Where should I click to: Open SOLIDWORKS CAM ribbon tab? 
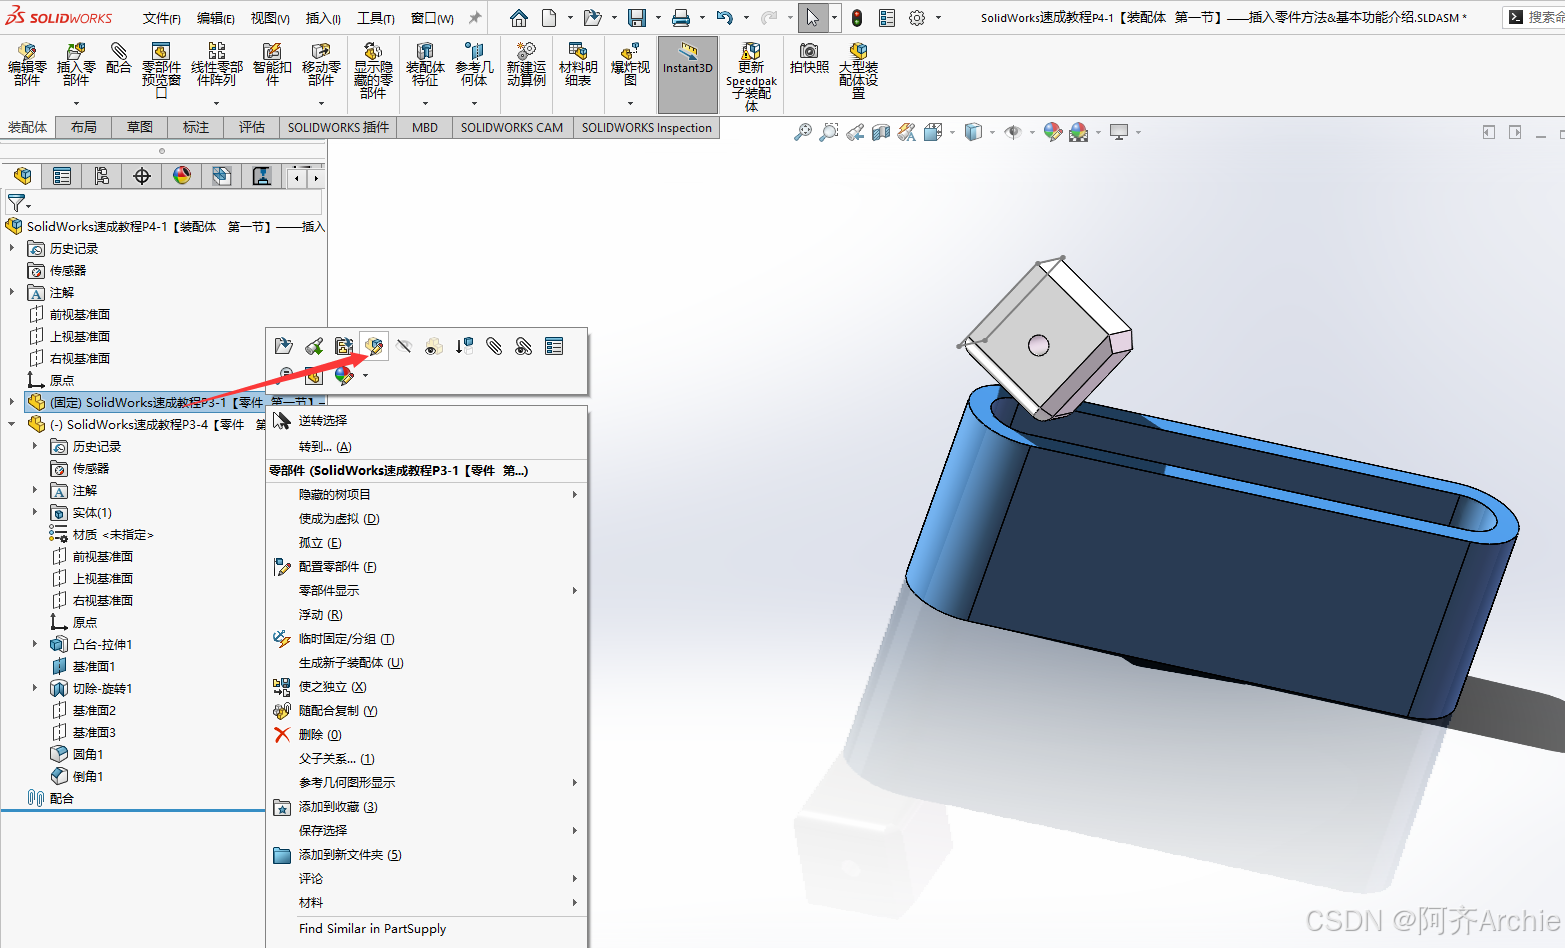click(512, 127)
